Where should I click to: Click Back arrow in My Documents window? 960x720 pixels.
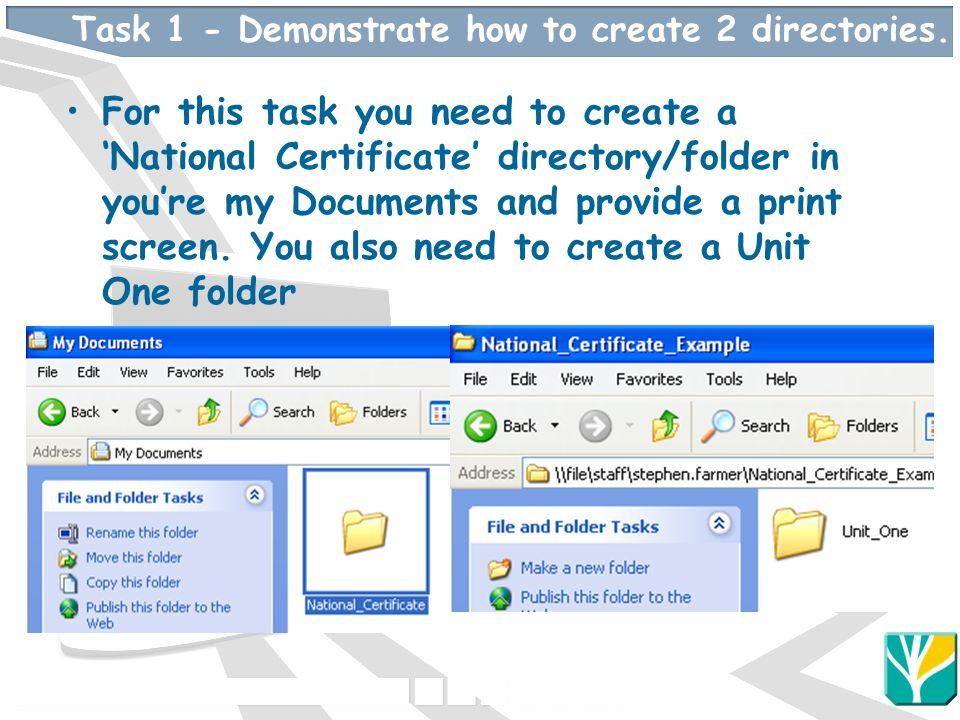[51, 412]
